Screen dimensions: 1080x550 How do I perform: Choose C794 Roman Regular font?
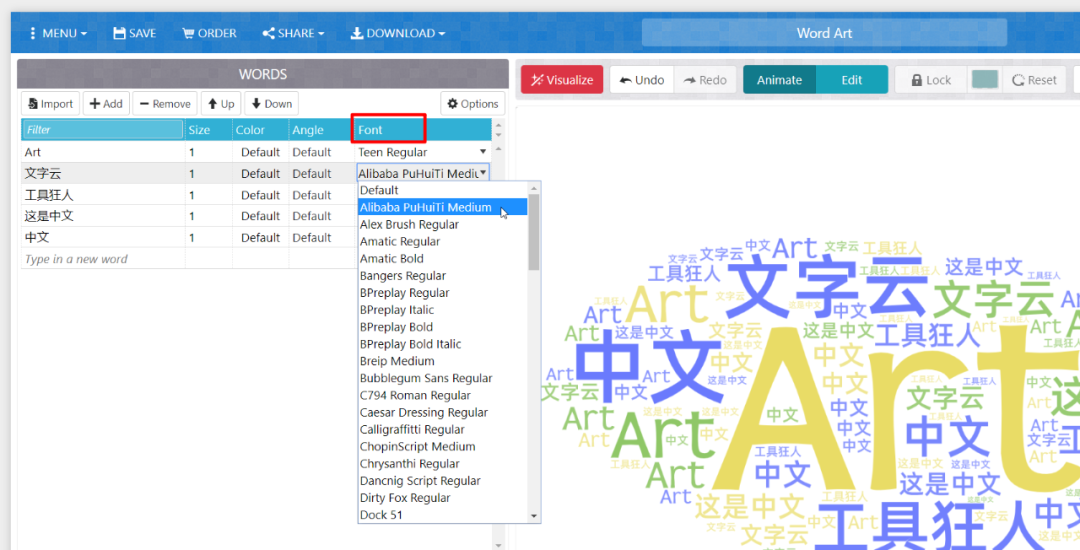pos(443,395)
